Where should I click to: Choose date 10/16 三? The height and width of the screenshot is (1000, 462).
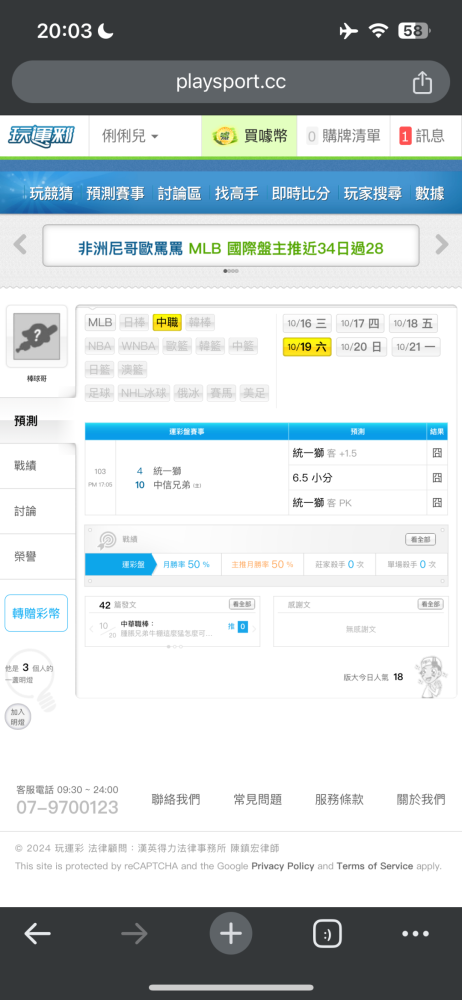coord(307,323)
